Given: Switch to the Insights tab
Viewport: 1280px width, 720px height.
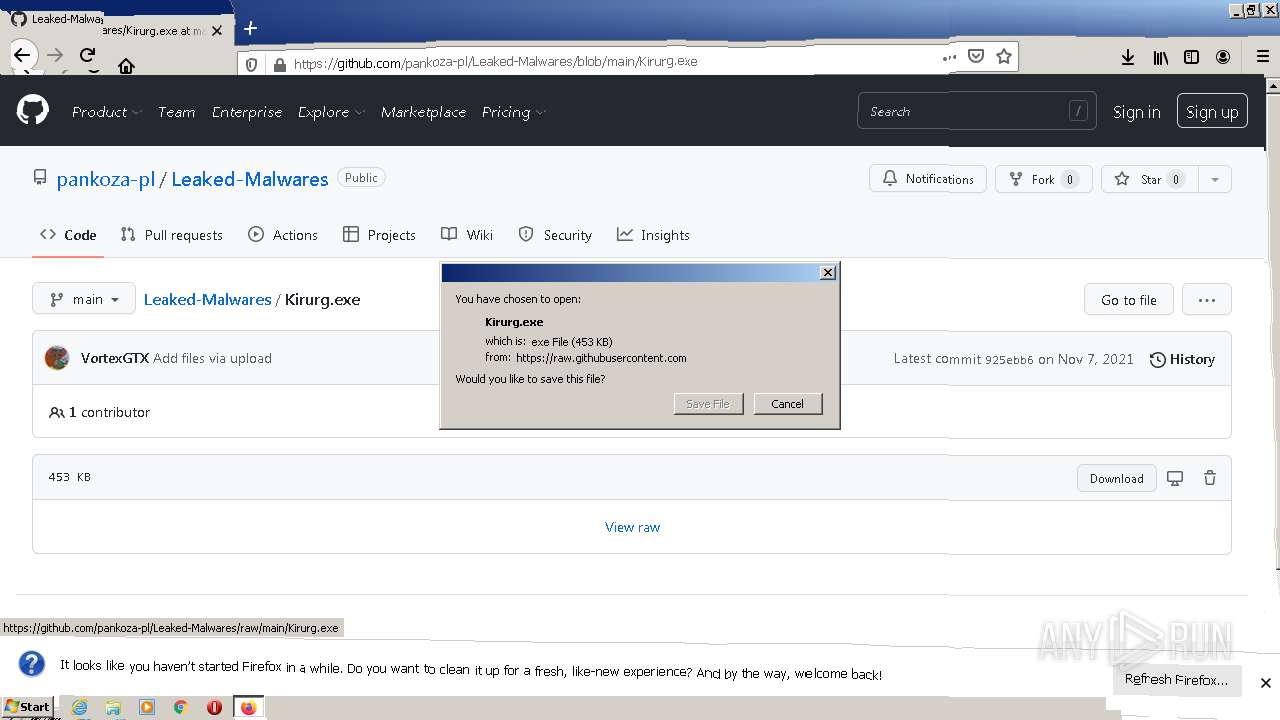Looking at the screenshot, I should pyautogui.click(x=653, y=235).
